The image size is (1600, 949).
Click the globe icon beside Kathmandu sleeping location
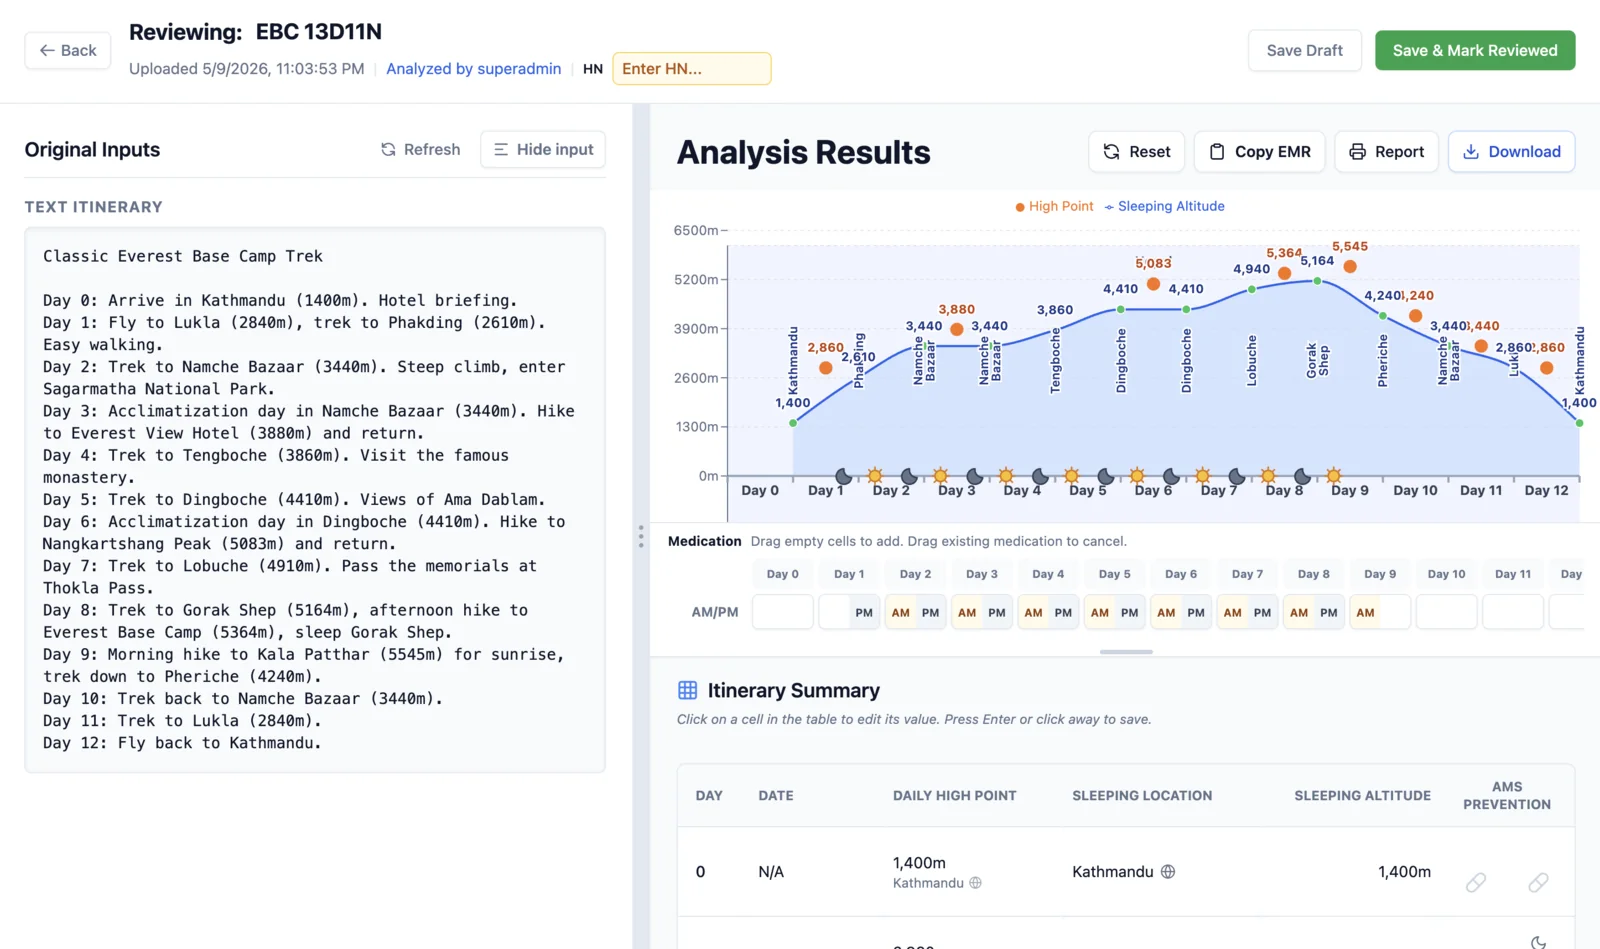point(1167,872)
